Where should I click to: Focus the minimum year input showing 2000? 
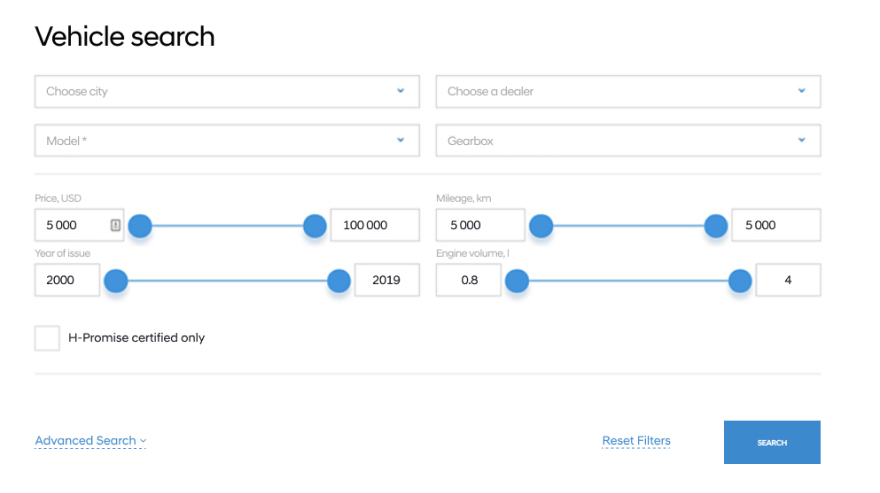pos(67,281)
